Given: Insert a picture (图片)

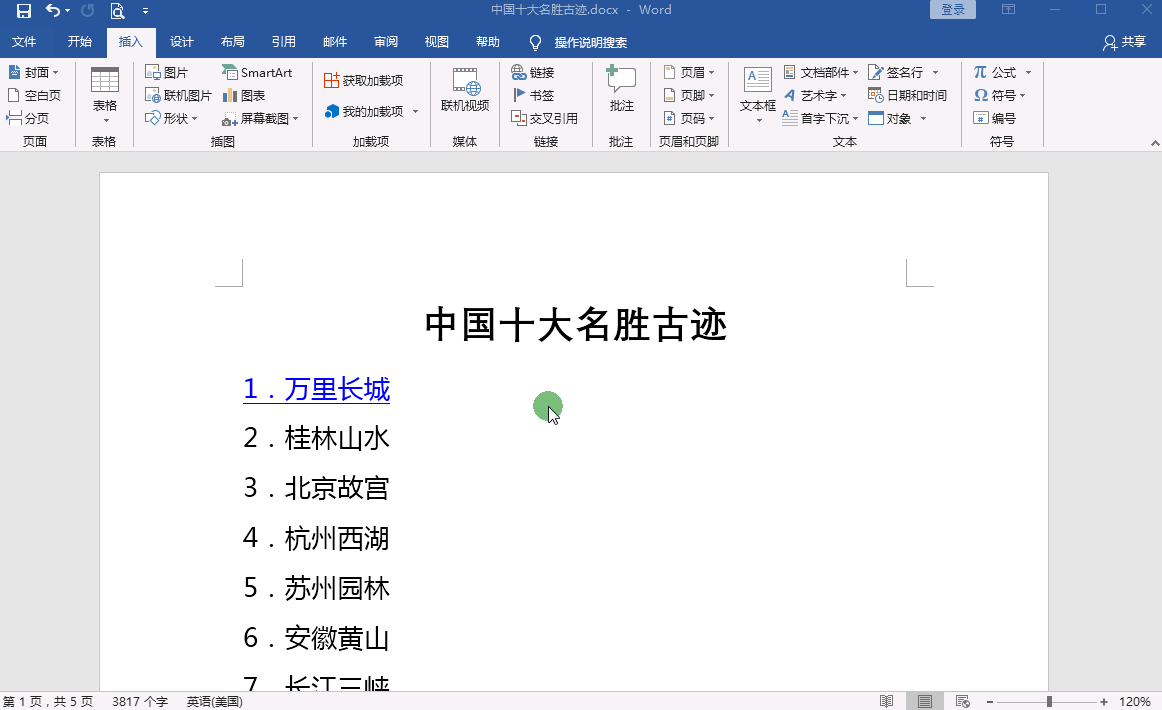Looking at the screenshot, I should (x=167, y=73).
